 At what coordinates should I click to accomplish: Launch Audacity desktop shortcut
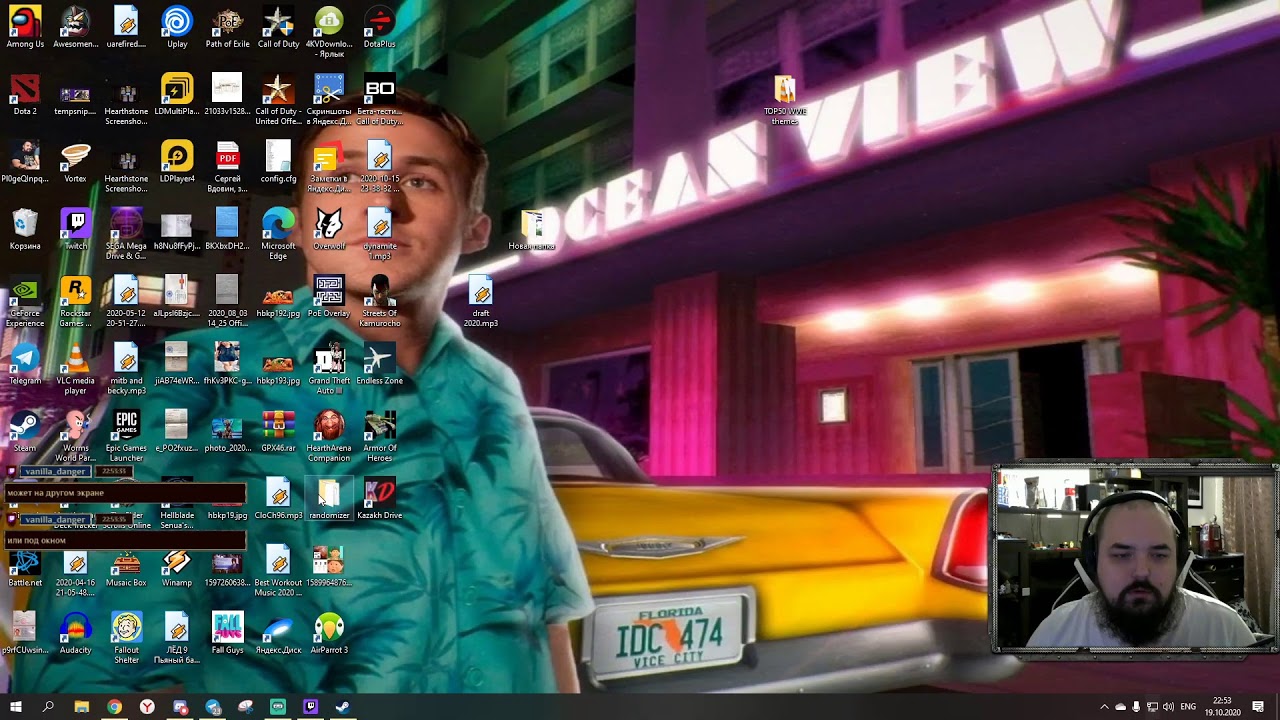pyautogui.click(x=75, y=633)
